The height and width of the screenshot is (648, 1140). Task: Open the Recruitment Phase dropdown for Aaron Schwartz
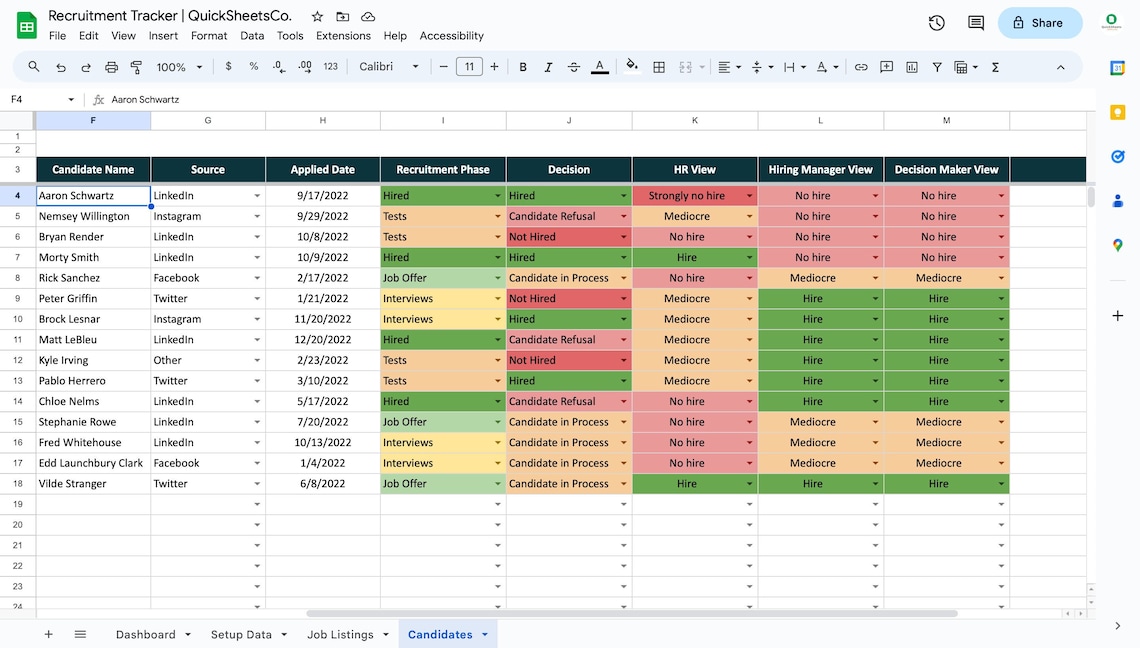[x=497, y=195]
